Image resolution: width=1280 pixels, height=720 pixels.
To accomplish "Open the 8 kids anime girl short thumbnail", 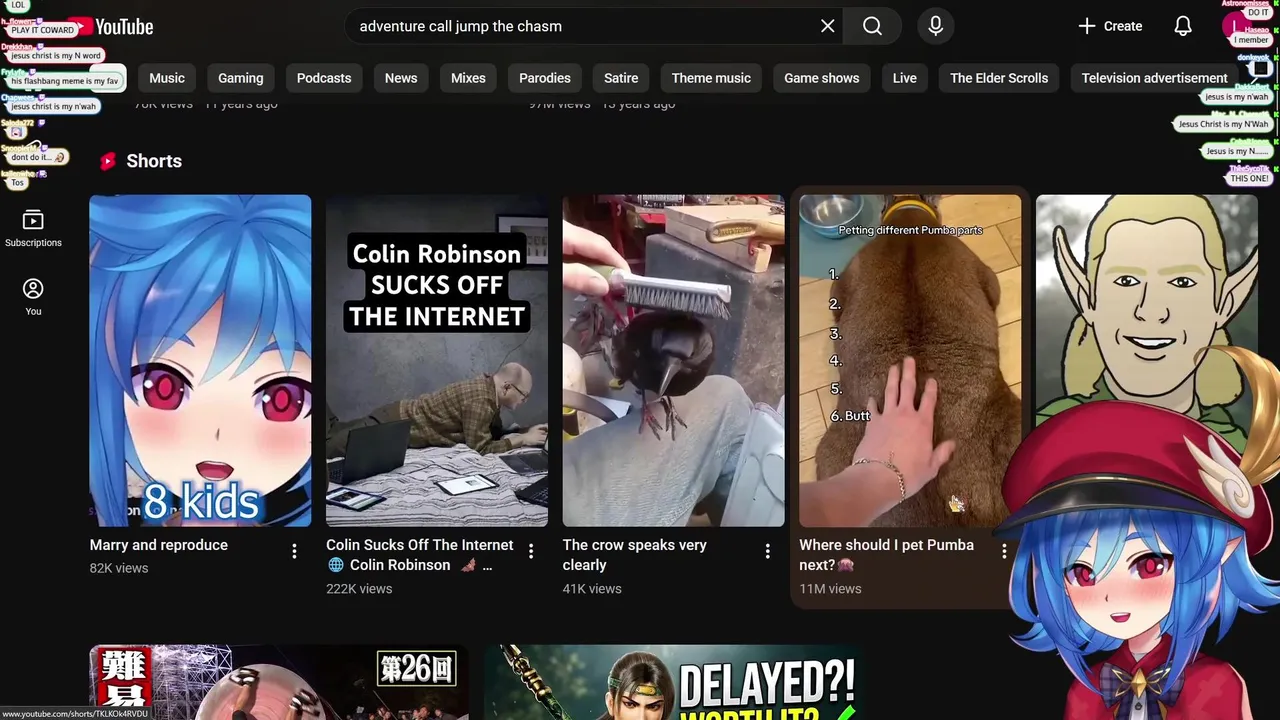I will click(x=200, y=360).
